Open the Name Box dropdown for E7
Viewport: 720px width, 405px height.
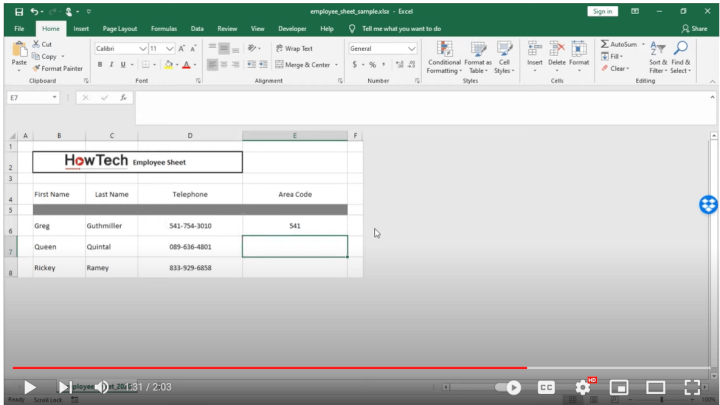pos(55,98)
